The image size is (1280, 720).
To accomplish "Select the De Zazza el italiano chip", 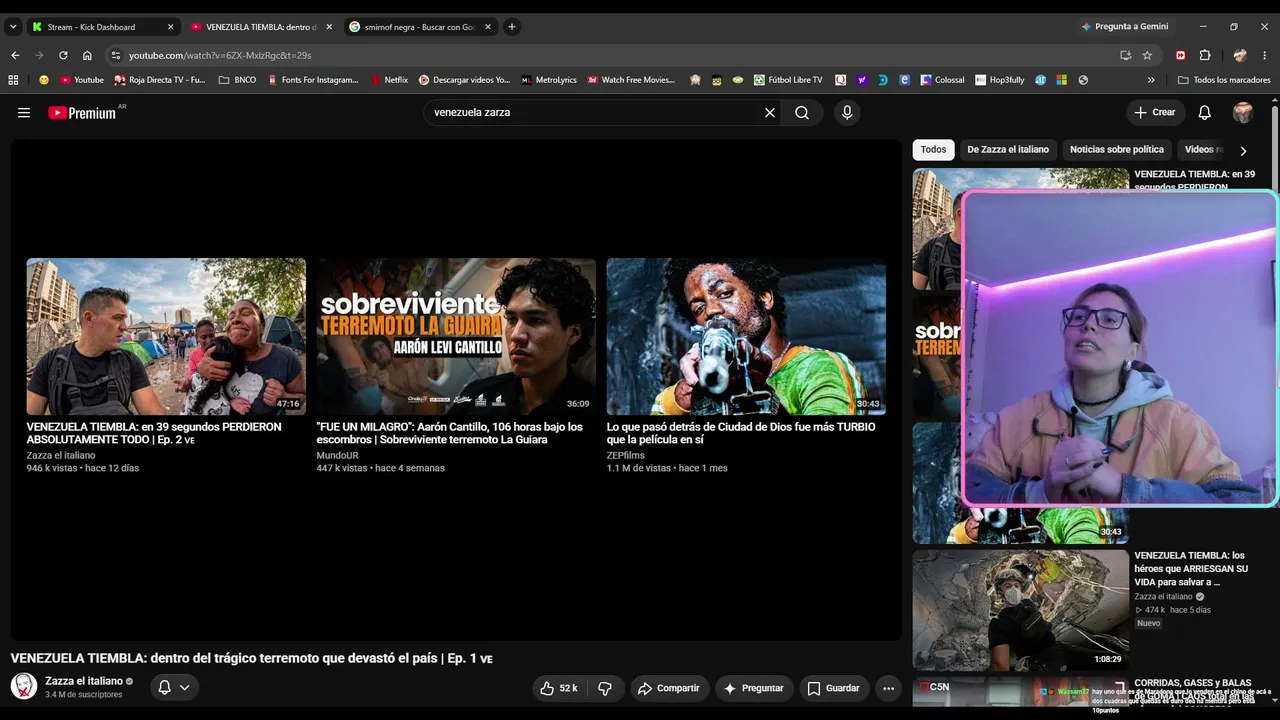I will (1008, 150).
